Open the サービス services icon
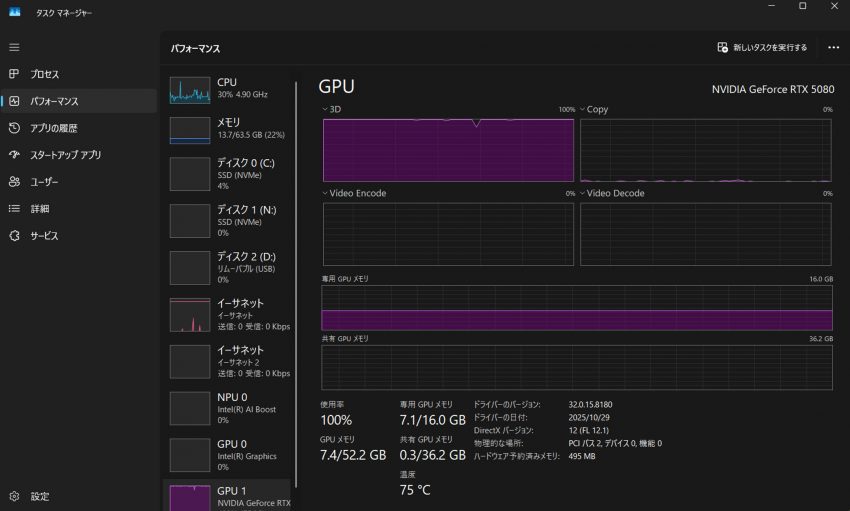This screenshot has height=511, width=850. pos(14,236)
